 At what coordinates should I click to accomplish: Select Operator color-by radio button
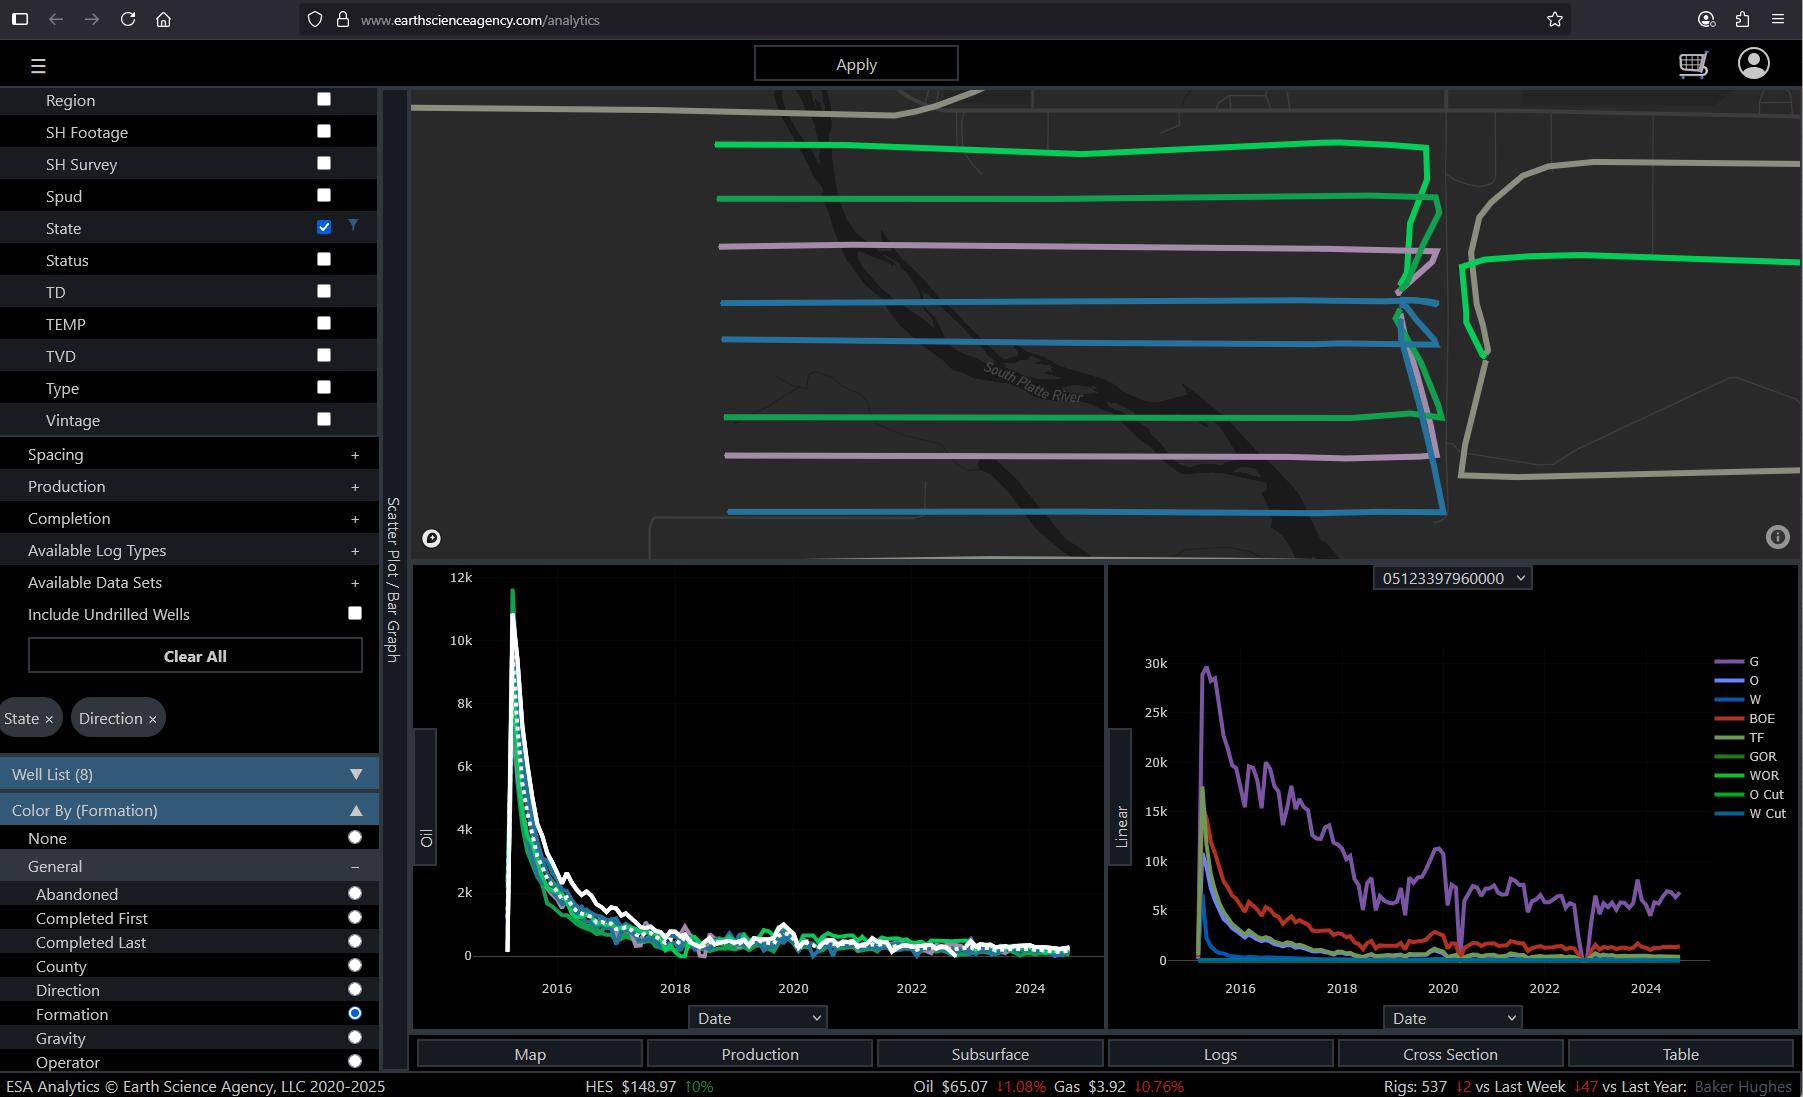click(x=355, y=1061)
